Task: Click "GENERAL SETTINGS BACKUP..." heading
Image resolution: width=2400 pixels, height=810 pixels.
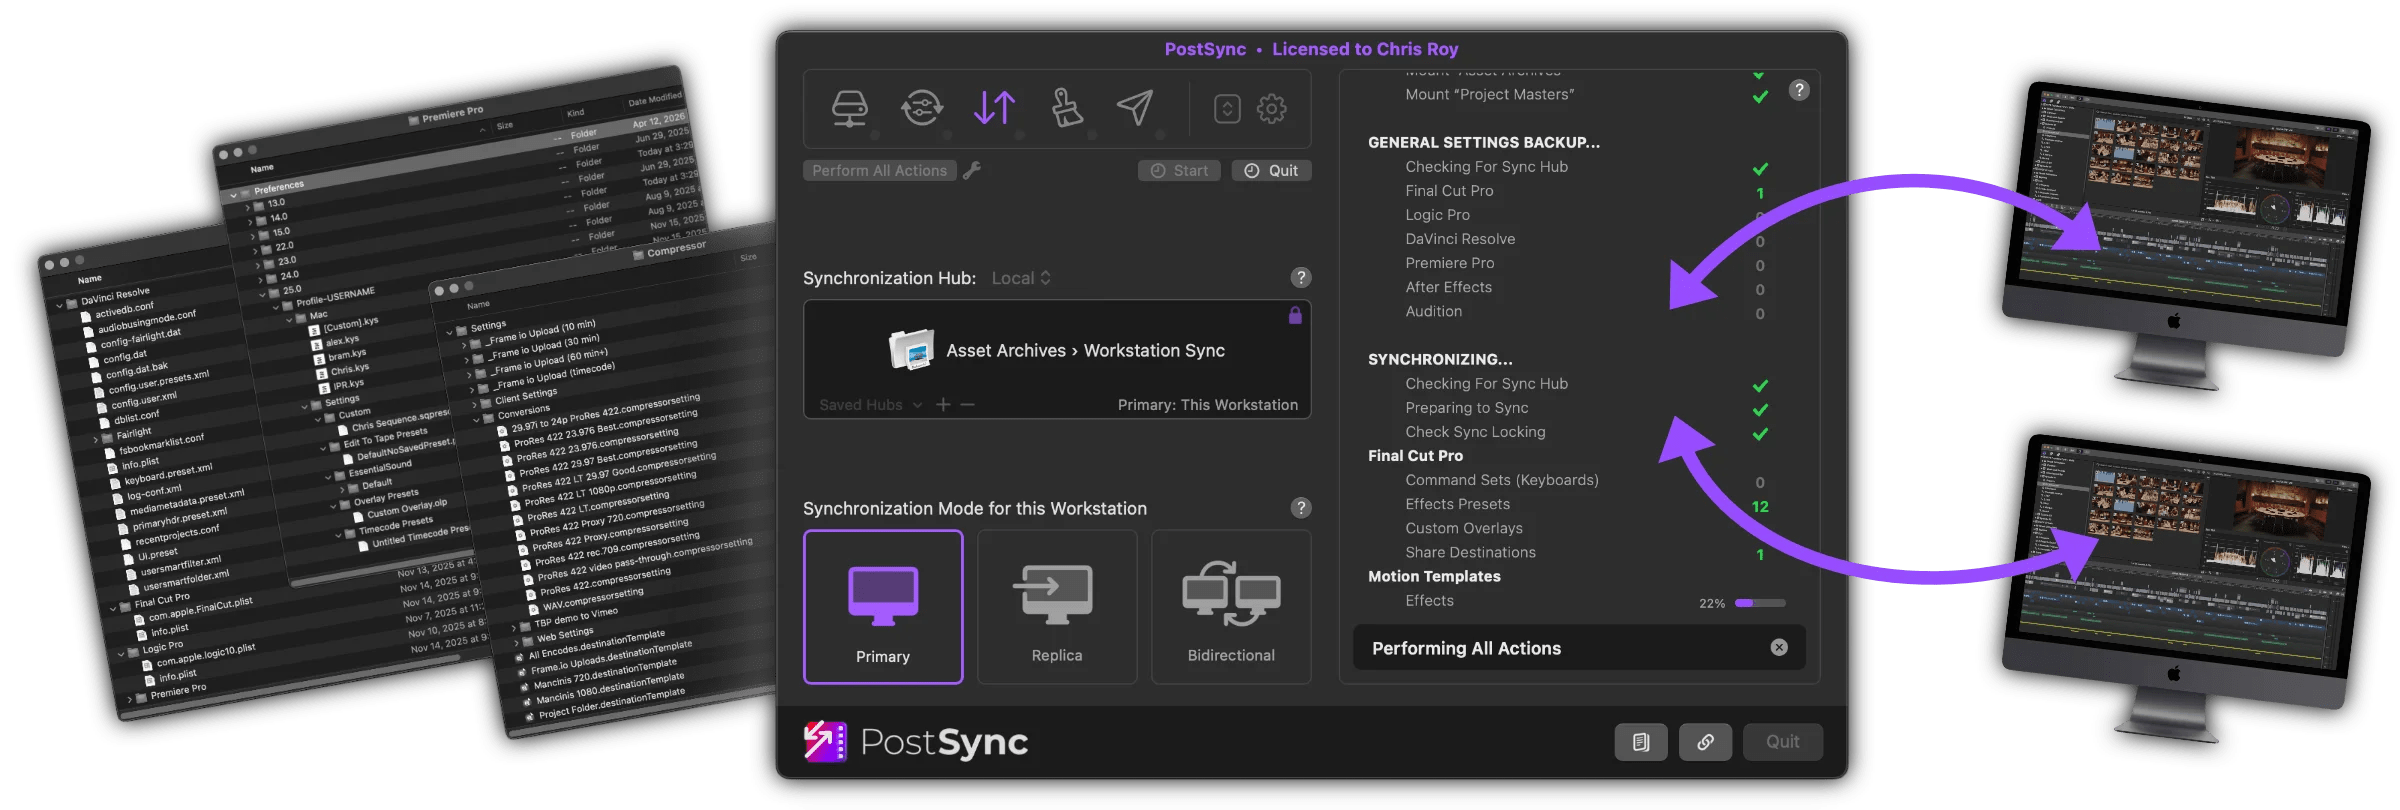Action: pos(1483,142)
